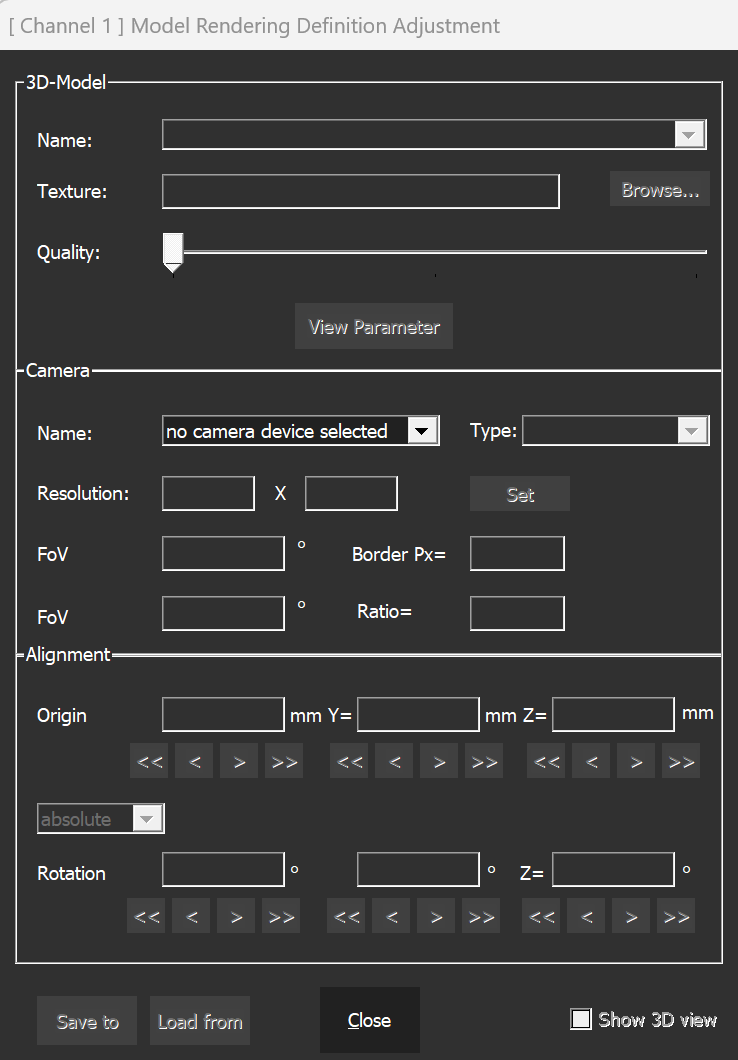Click the Quality slider handle
Screen dimensions: 738x1060
(x=173, y=252)
